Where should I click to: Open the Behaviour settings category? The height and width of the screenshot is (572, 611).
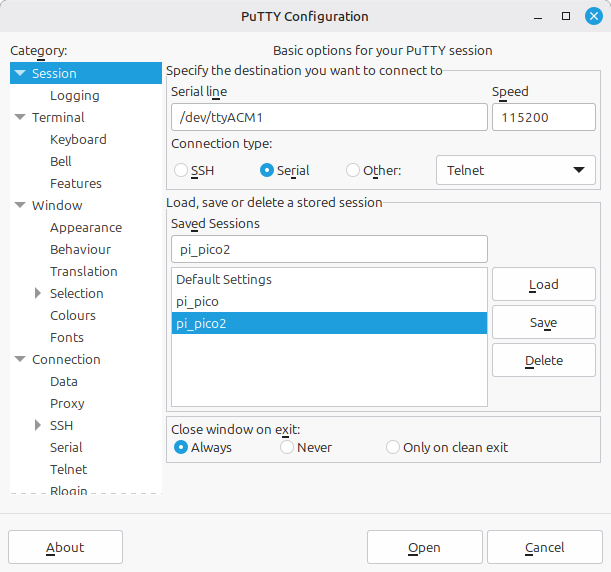(x=81, y=249)
